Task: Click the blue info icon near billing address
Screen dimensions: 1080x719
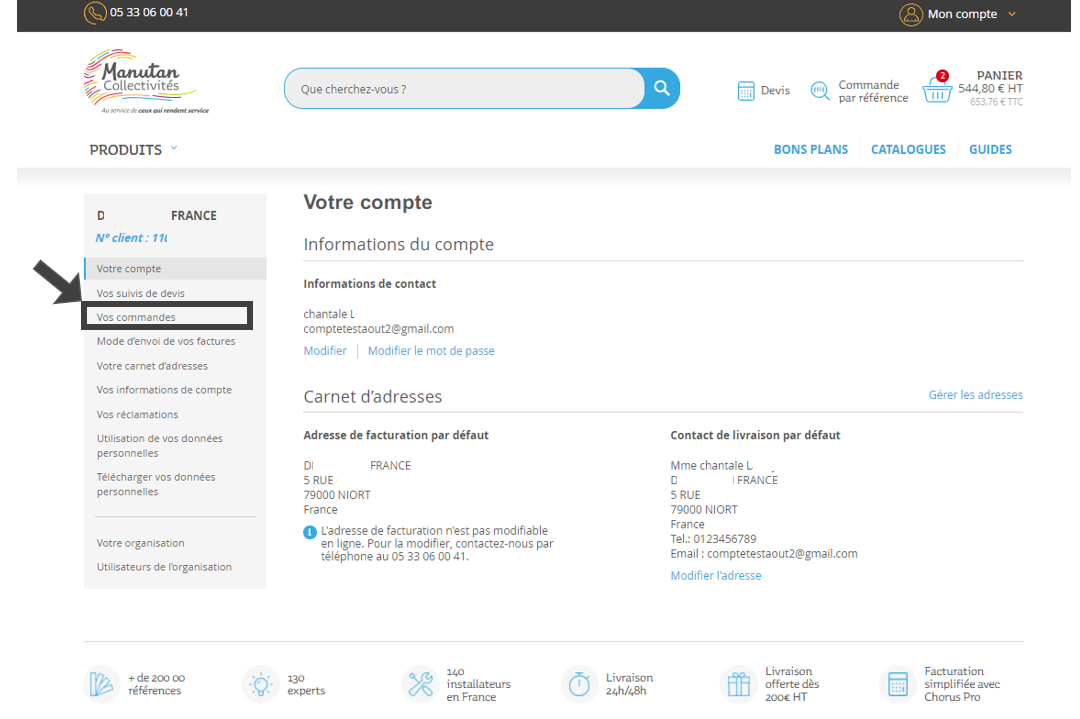Action: [x=310, y=532]
